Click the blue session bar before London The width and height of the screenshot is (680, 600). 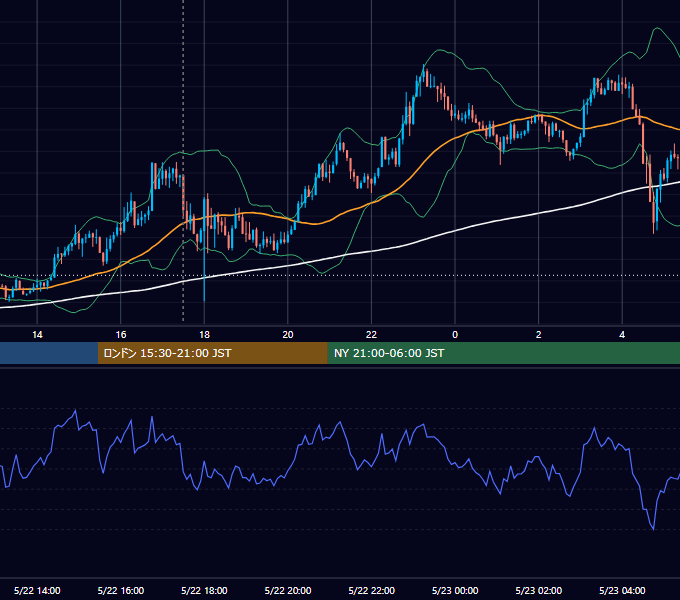point(49,353)
